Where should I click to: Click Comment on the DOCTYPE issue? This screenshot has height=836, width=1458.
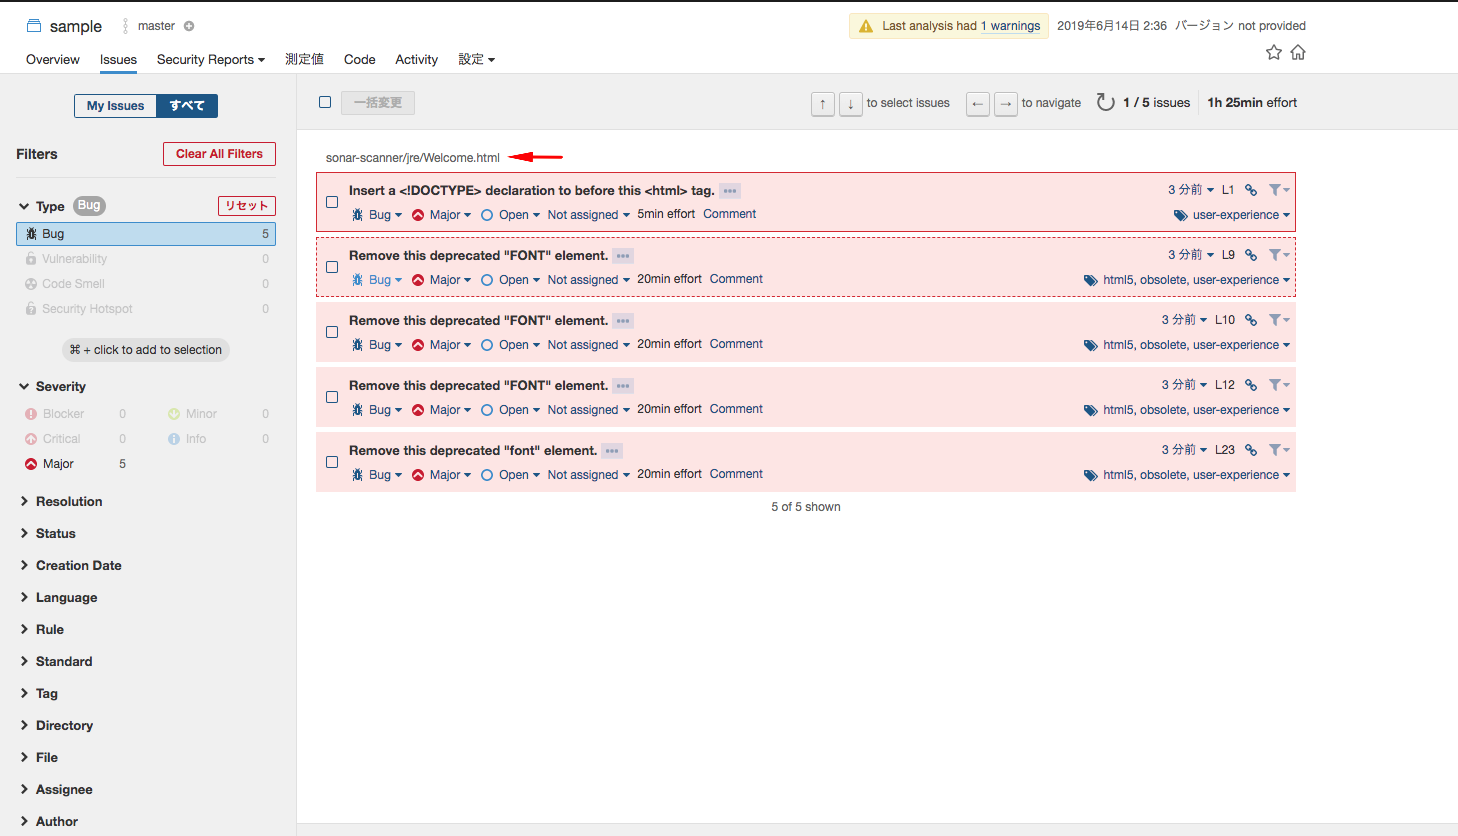coord(730,214)
